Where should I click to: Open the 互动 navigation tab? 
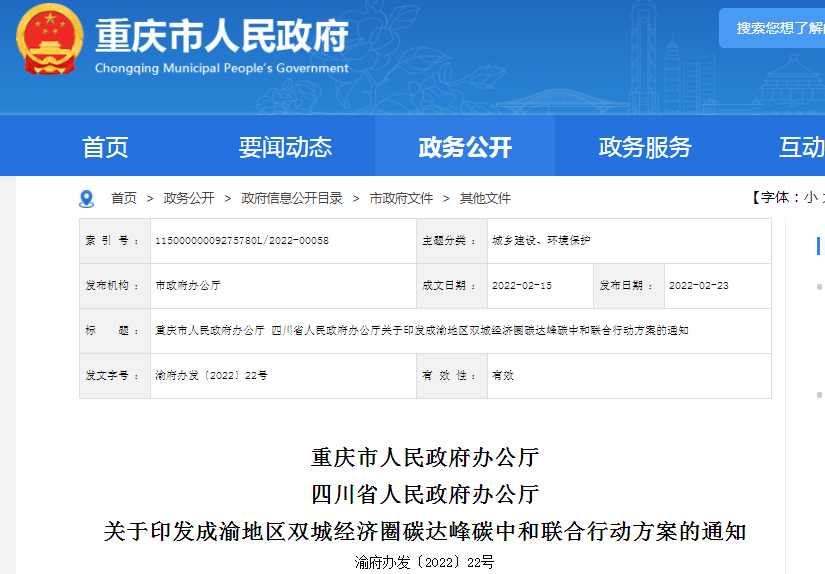click(x=801, y=147)
